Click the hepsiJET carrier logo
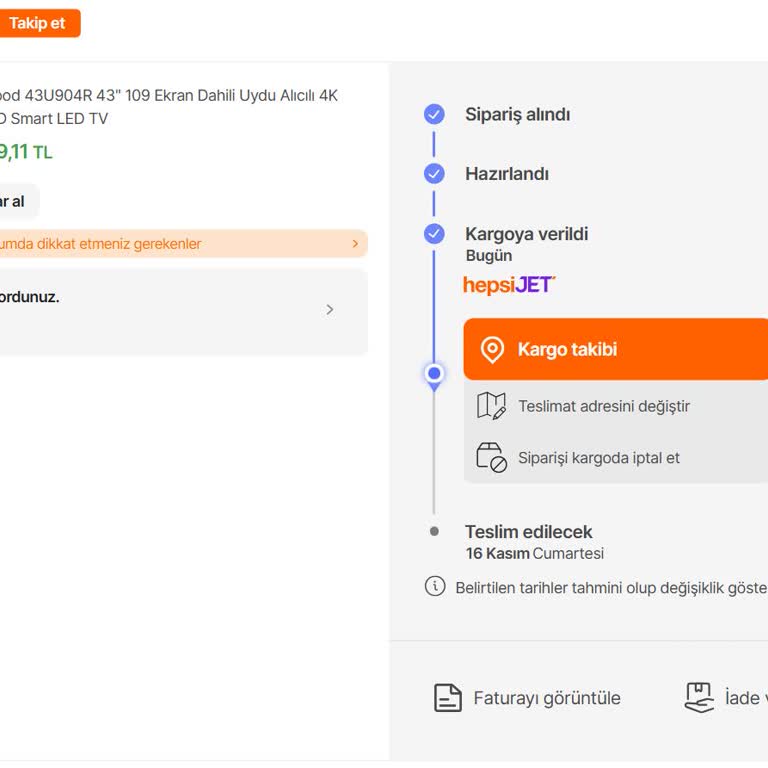 (509, 285)
